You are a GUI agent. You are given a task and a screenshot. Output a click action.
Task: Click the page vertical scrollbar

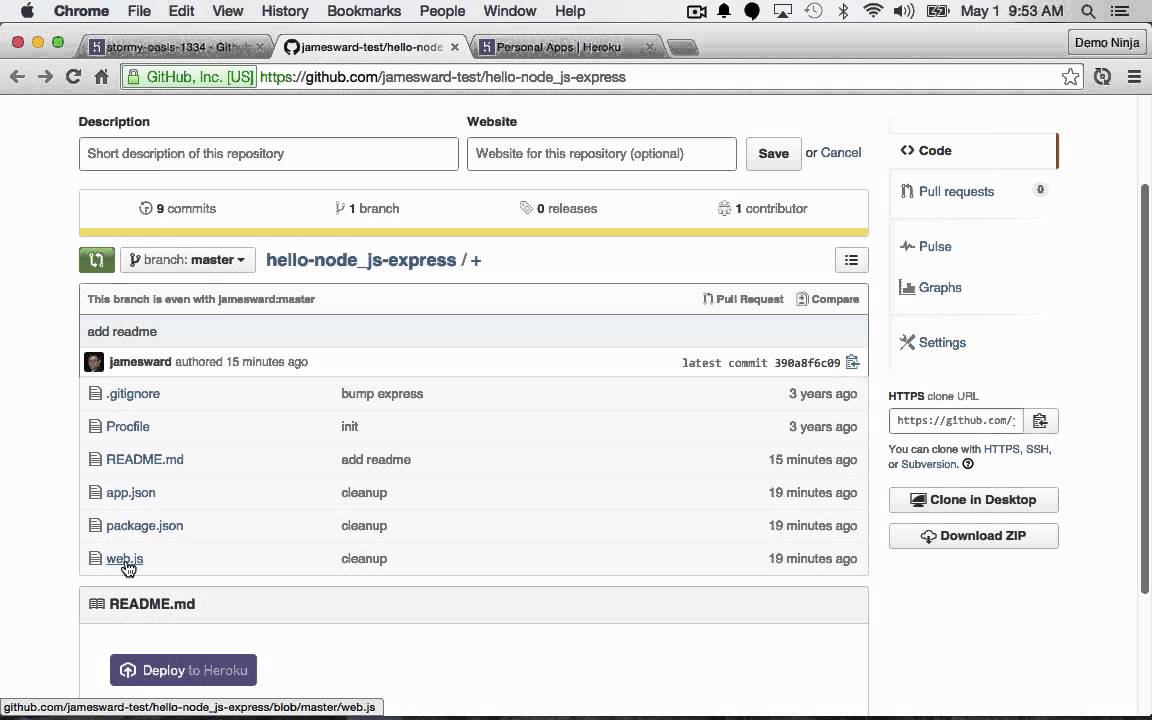(1144, 389)
